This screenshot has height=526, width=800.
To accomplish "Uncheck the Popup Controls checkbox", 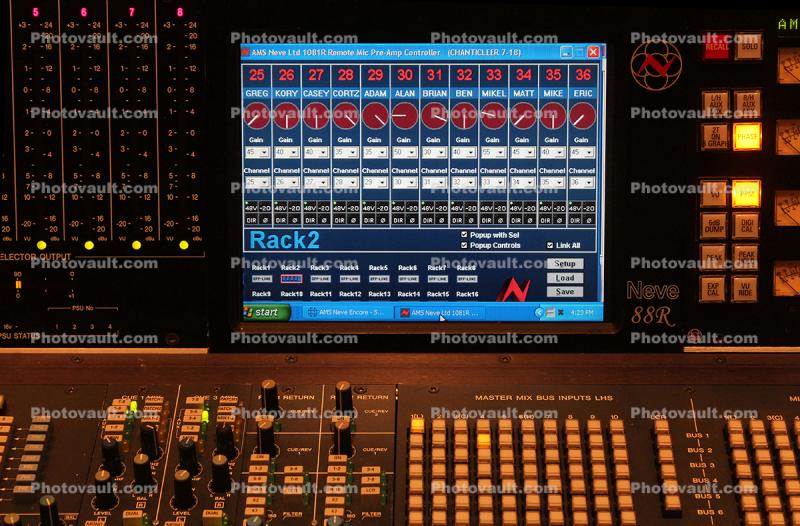I will (x=463, y=245).
